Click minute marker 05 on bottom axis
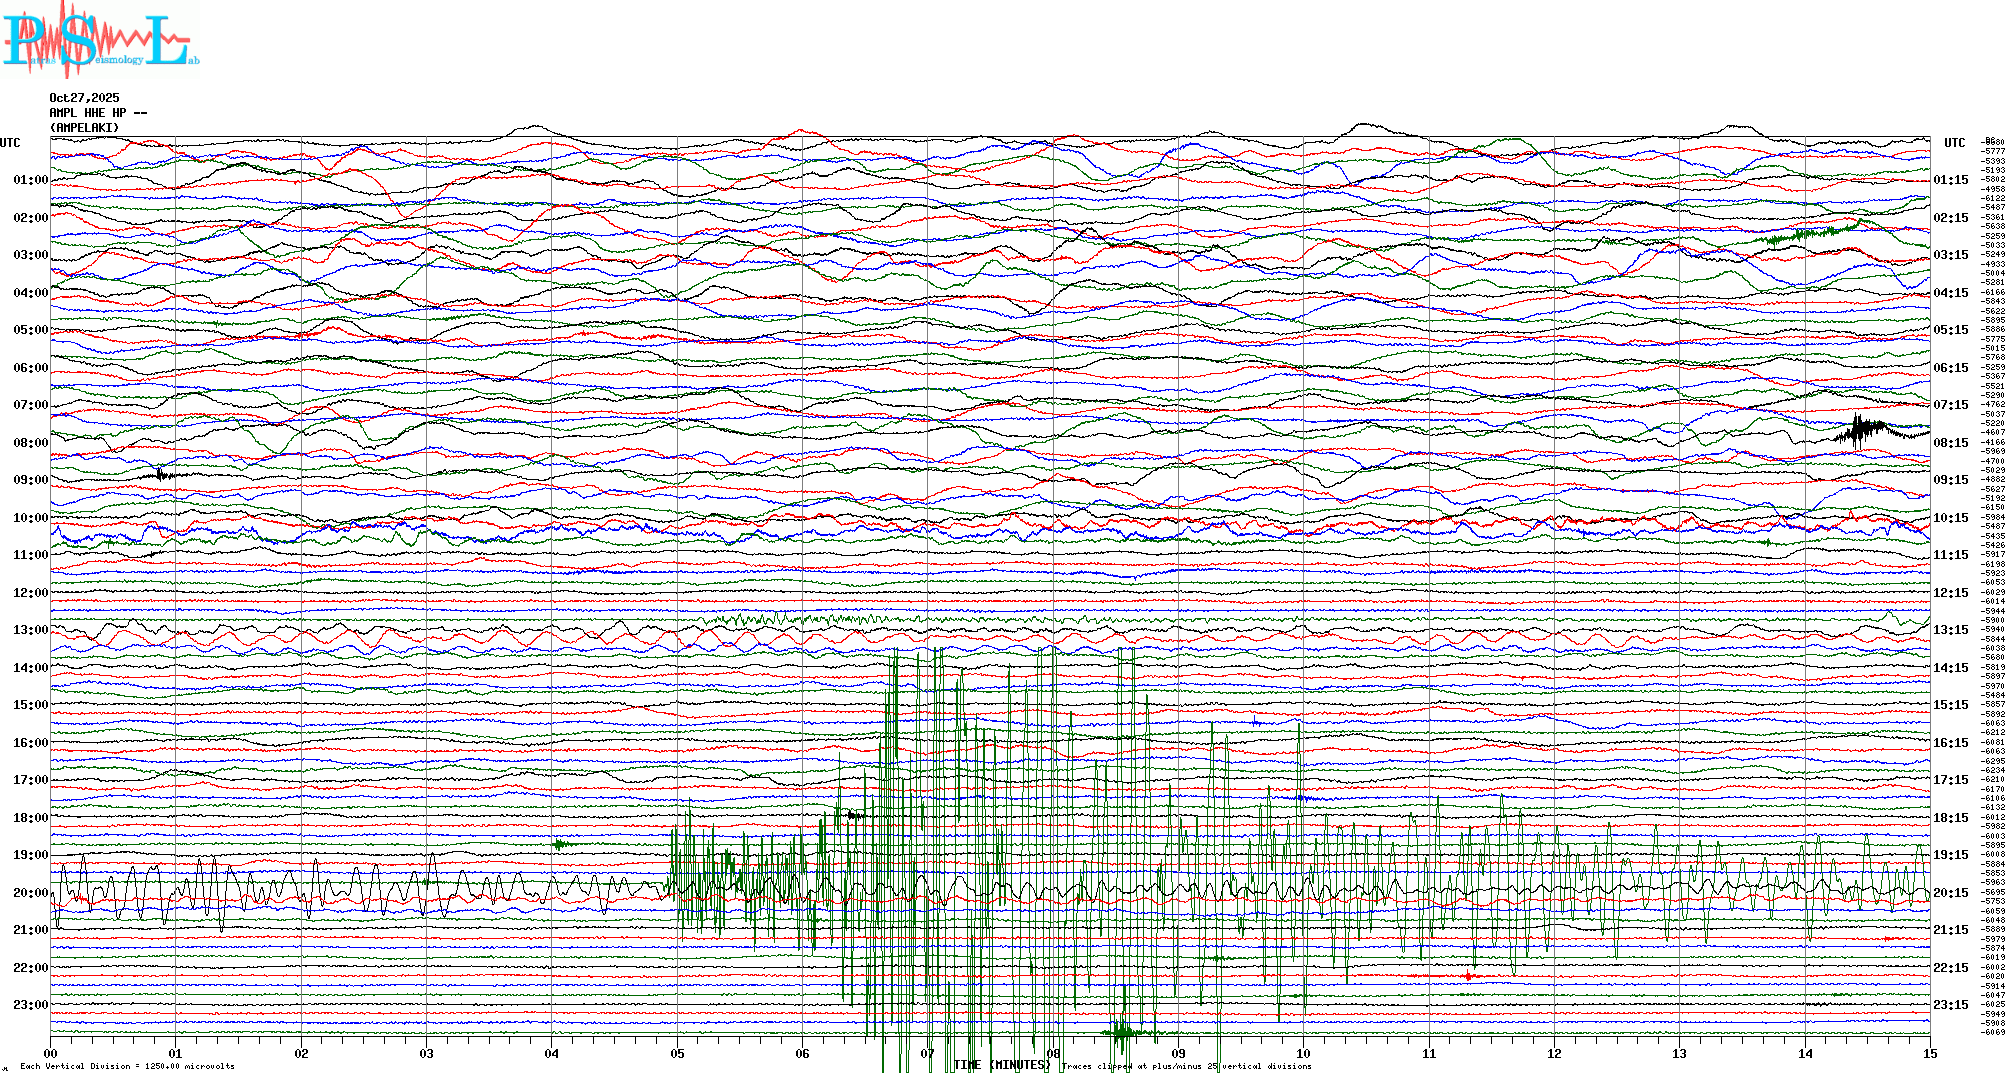The height and width of the screenshot is (1080, 2010). 677,1053
